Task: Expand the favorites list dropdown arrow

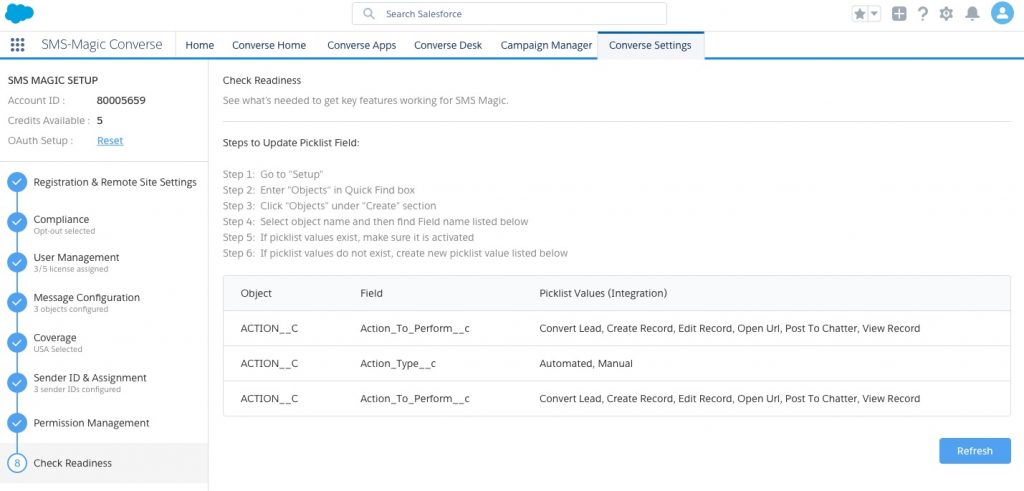Action: [874, 14]
